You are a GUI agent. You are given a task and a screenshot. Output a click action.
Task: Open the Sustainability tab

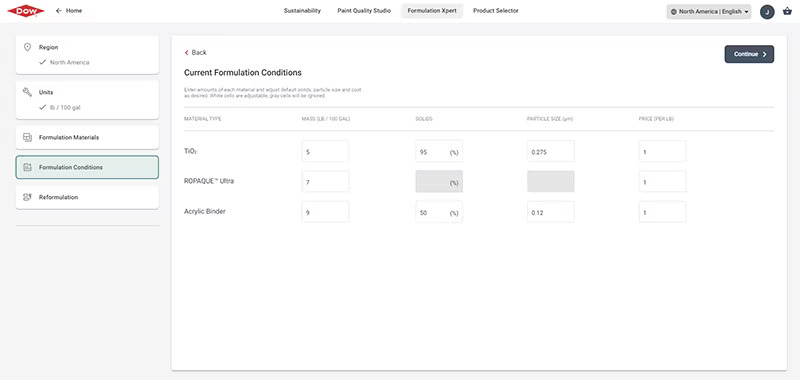tap(303, 11)
